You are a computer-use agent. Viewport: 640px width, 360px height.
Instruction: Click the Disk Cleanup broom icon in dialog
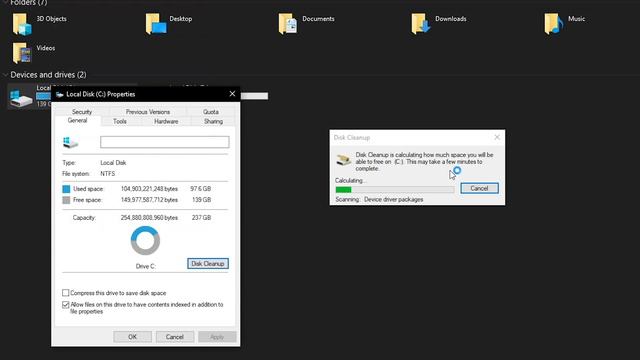[x=343, y=160]
